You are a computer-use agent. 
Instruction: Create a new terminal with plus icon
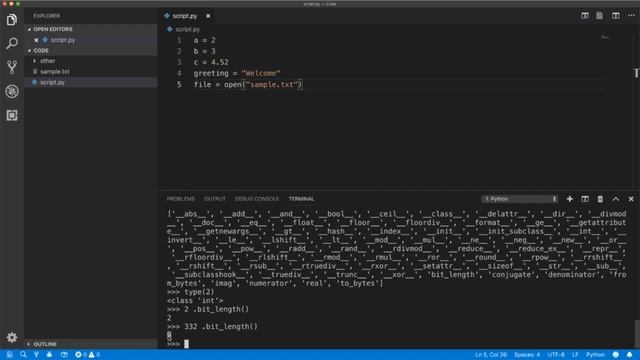569,199
